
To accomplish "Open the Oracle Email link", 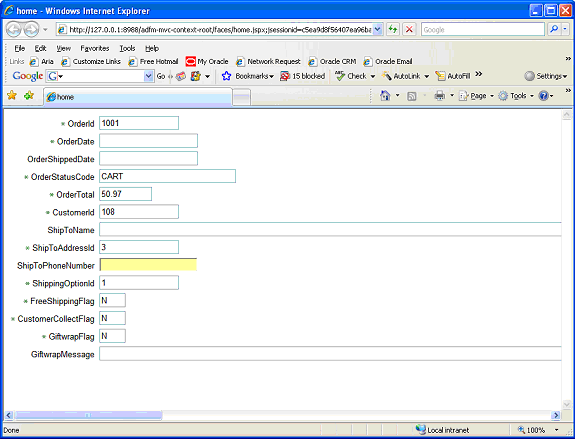I will pyautogui.click(x=388, y=62).
